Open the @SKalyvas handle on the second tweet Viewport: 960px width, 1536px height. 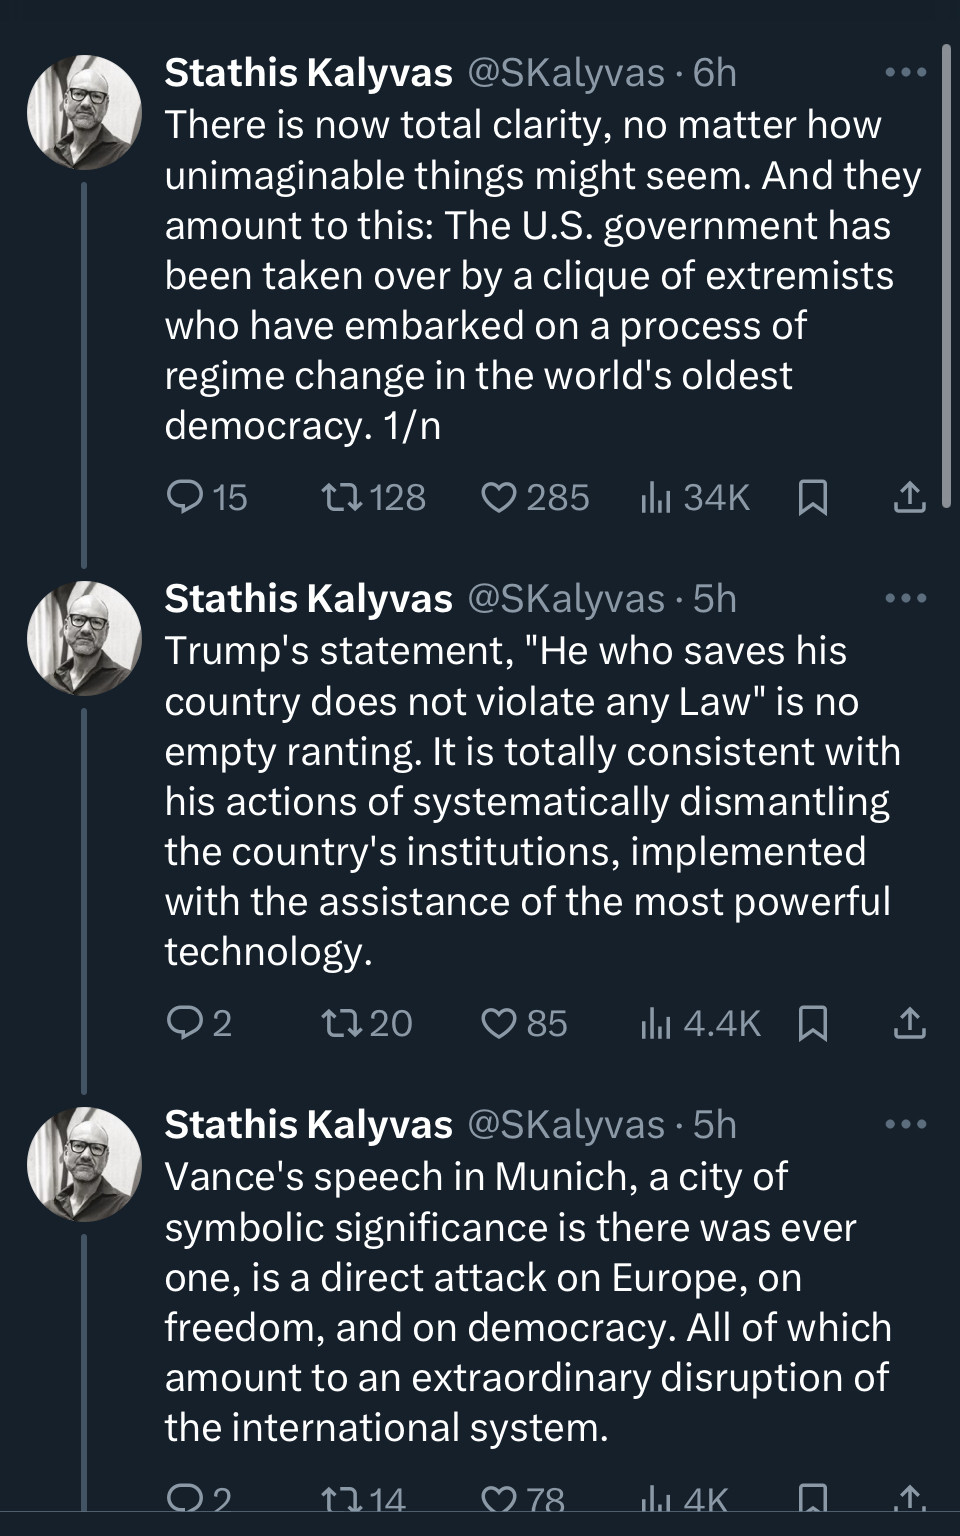(x=566, y=599)
